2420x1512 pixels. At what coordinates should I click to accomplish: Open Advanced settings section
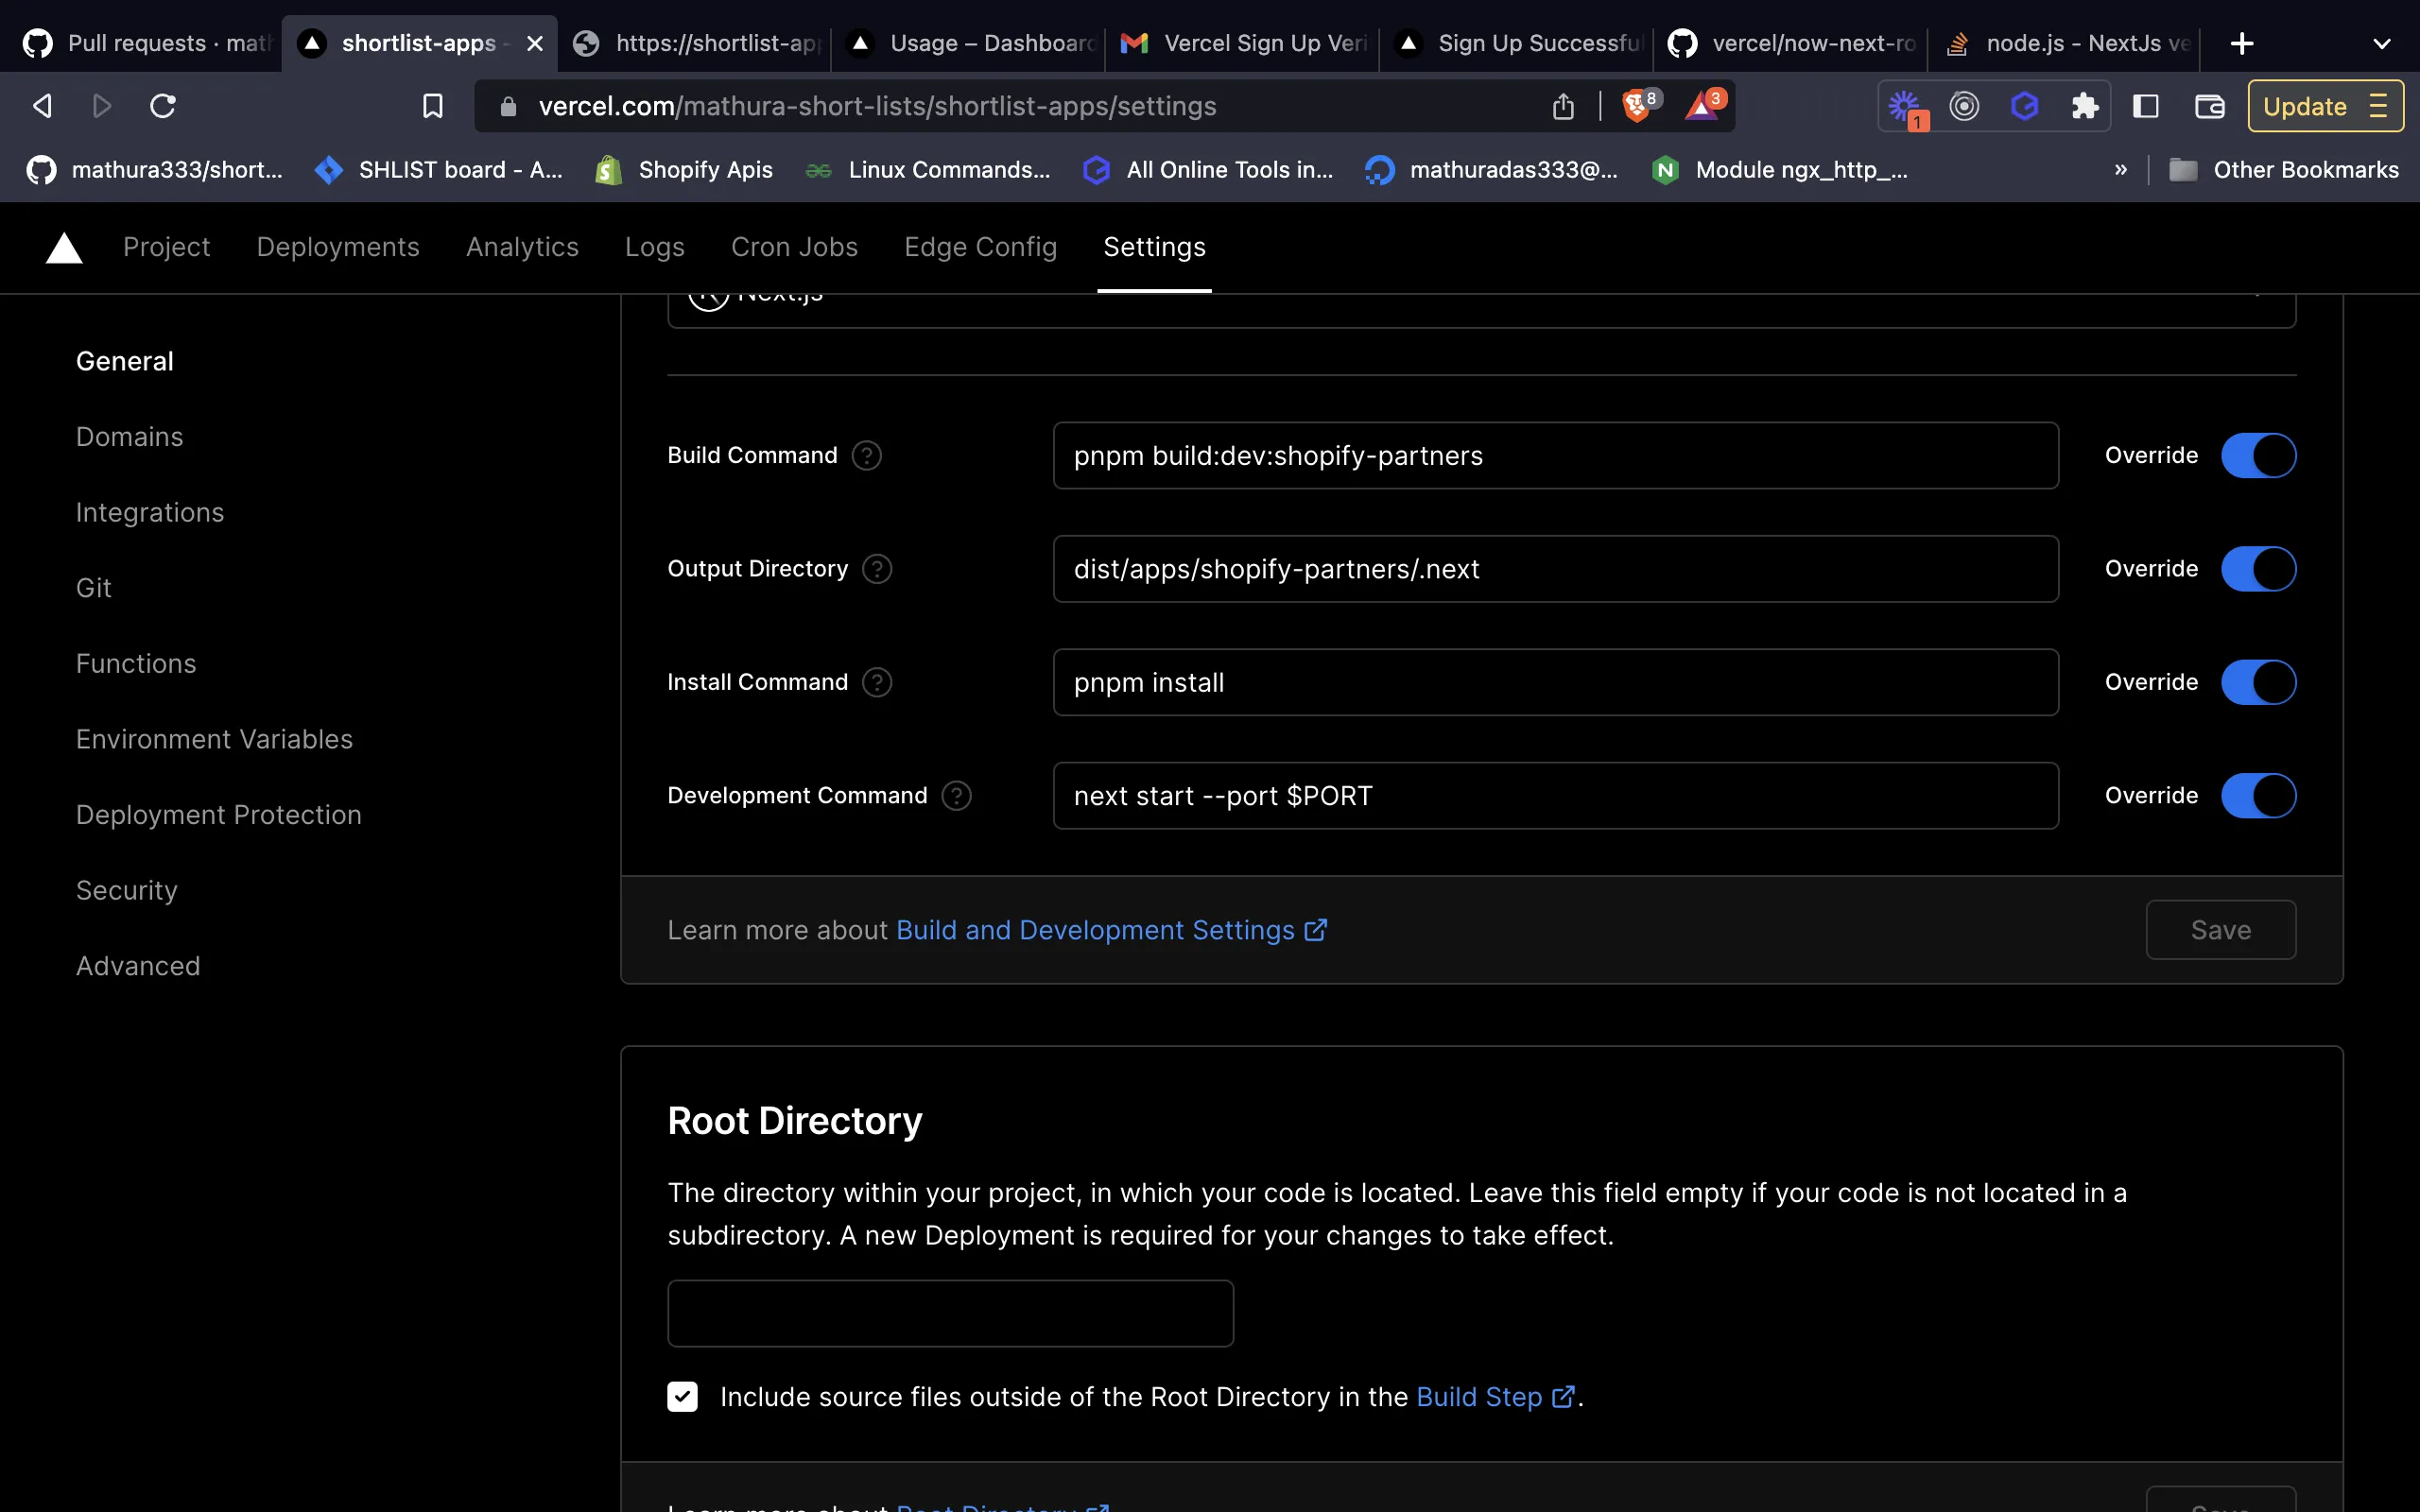(x=138, y=965)
